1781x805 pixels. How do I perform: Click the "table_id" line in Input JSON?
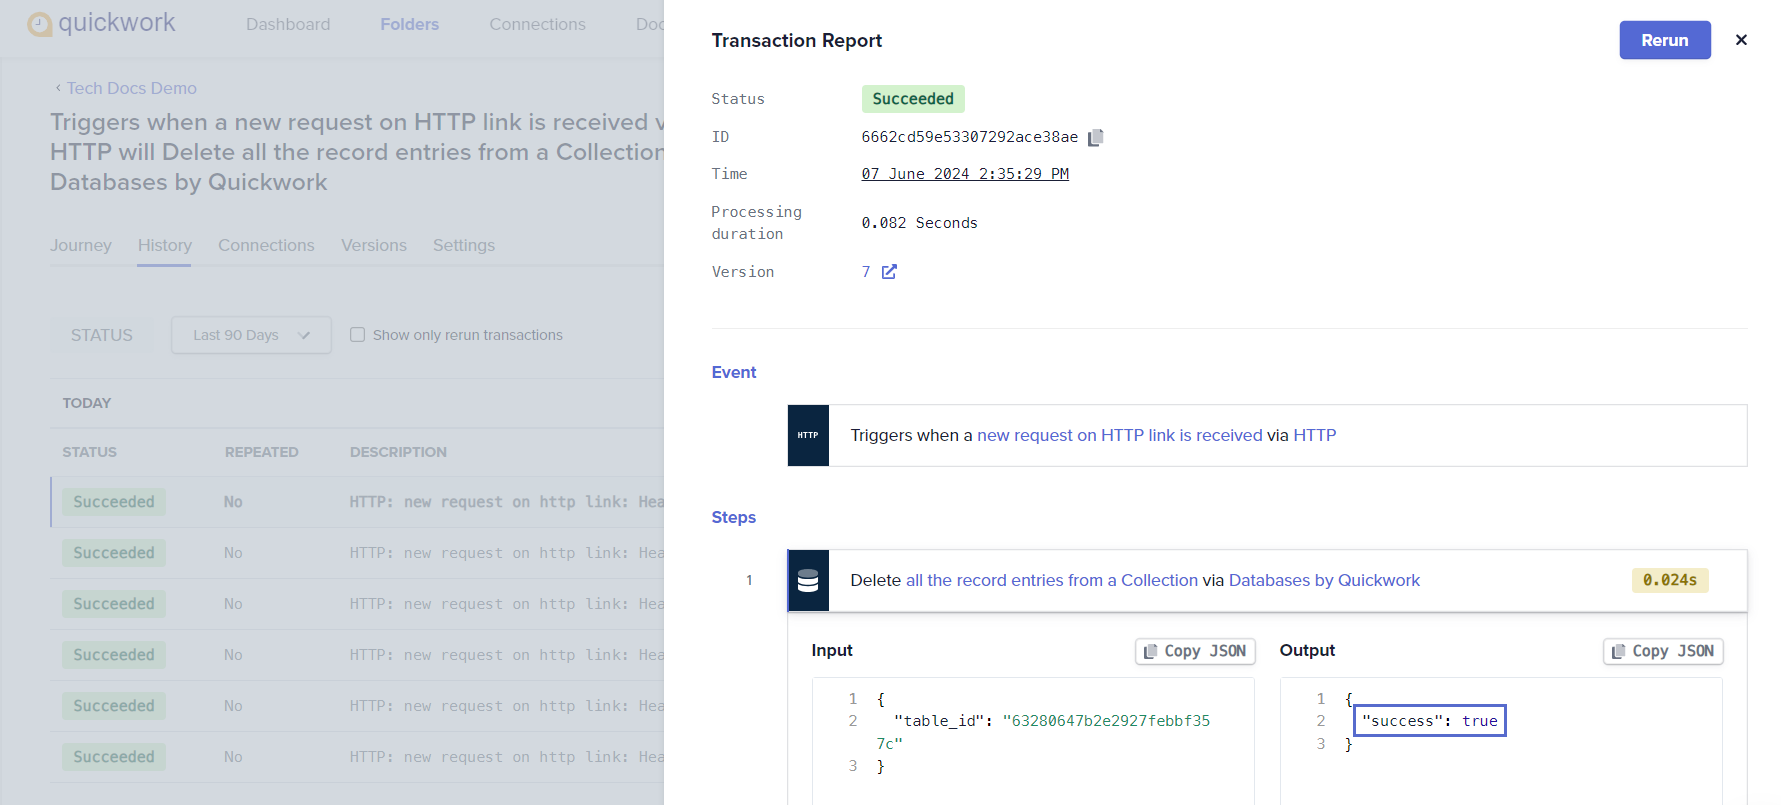tap(1043, 732)
